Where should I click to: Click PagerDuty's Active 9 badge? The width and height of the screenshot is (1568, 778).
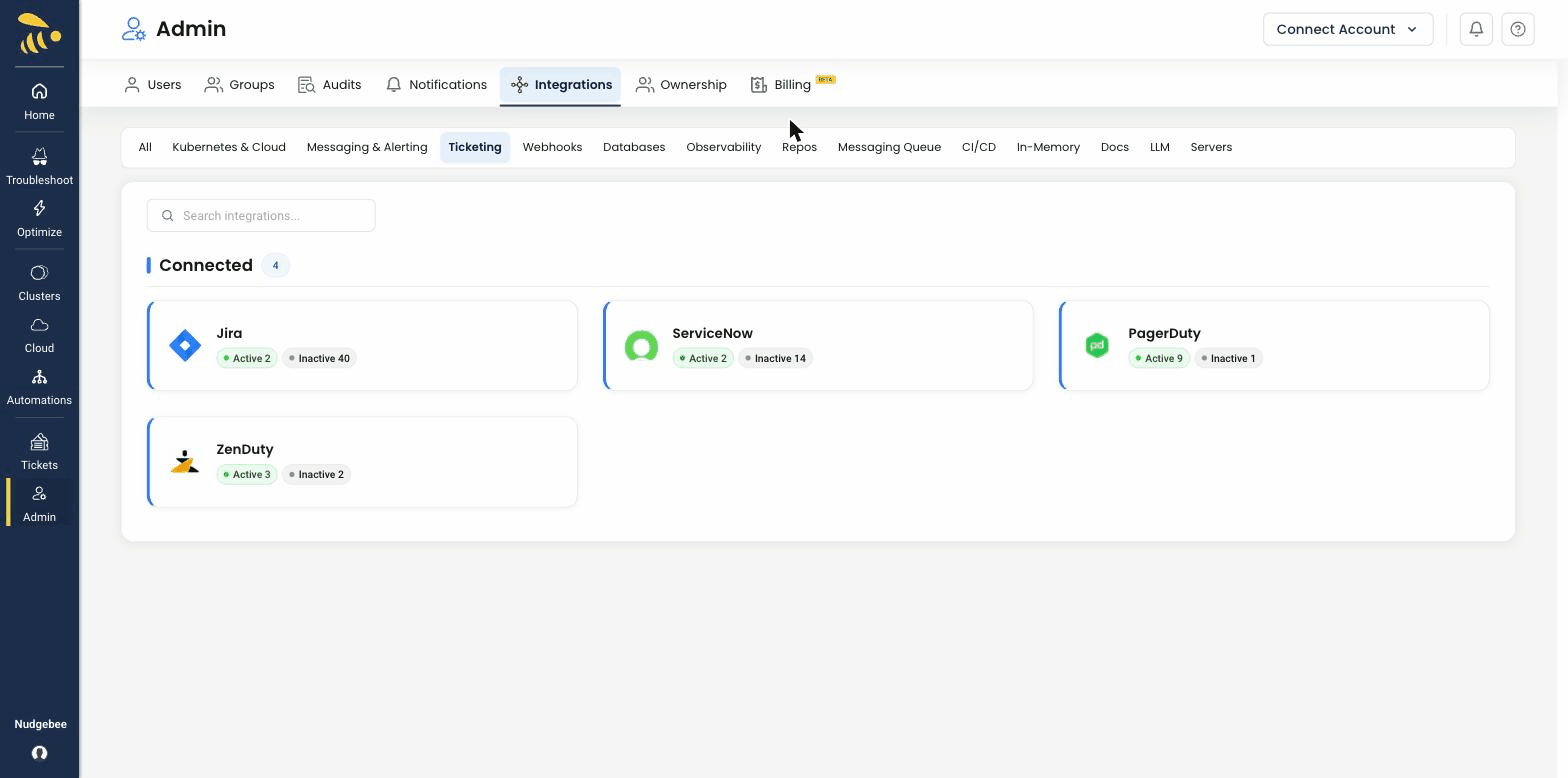(x=1159, y=358)
